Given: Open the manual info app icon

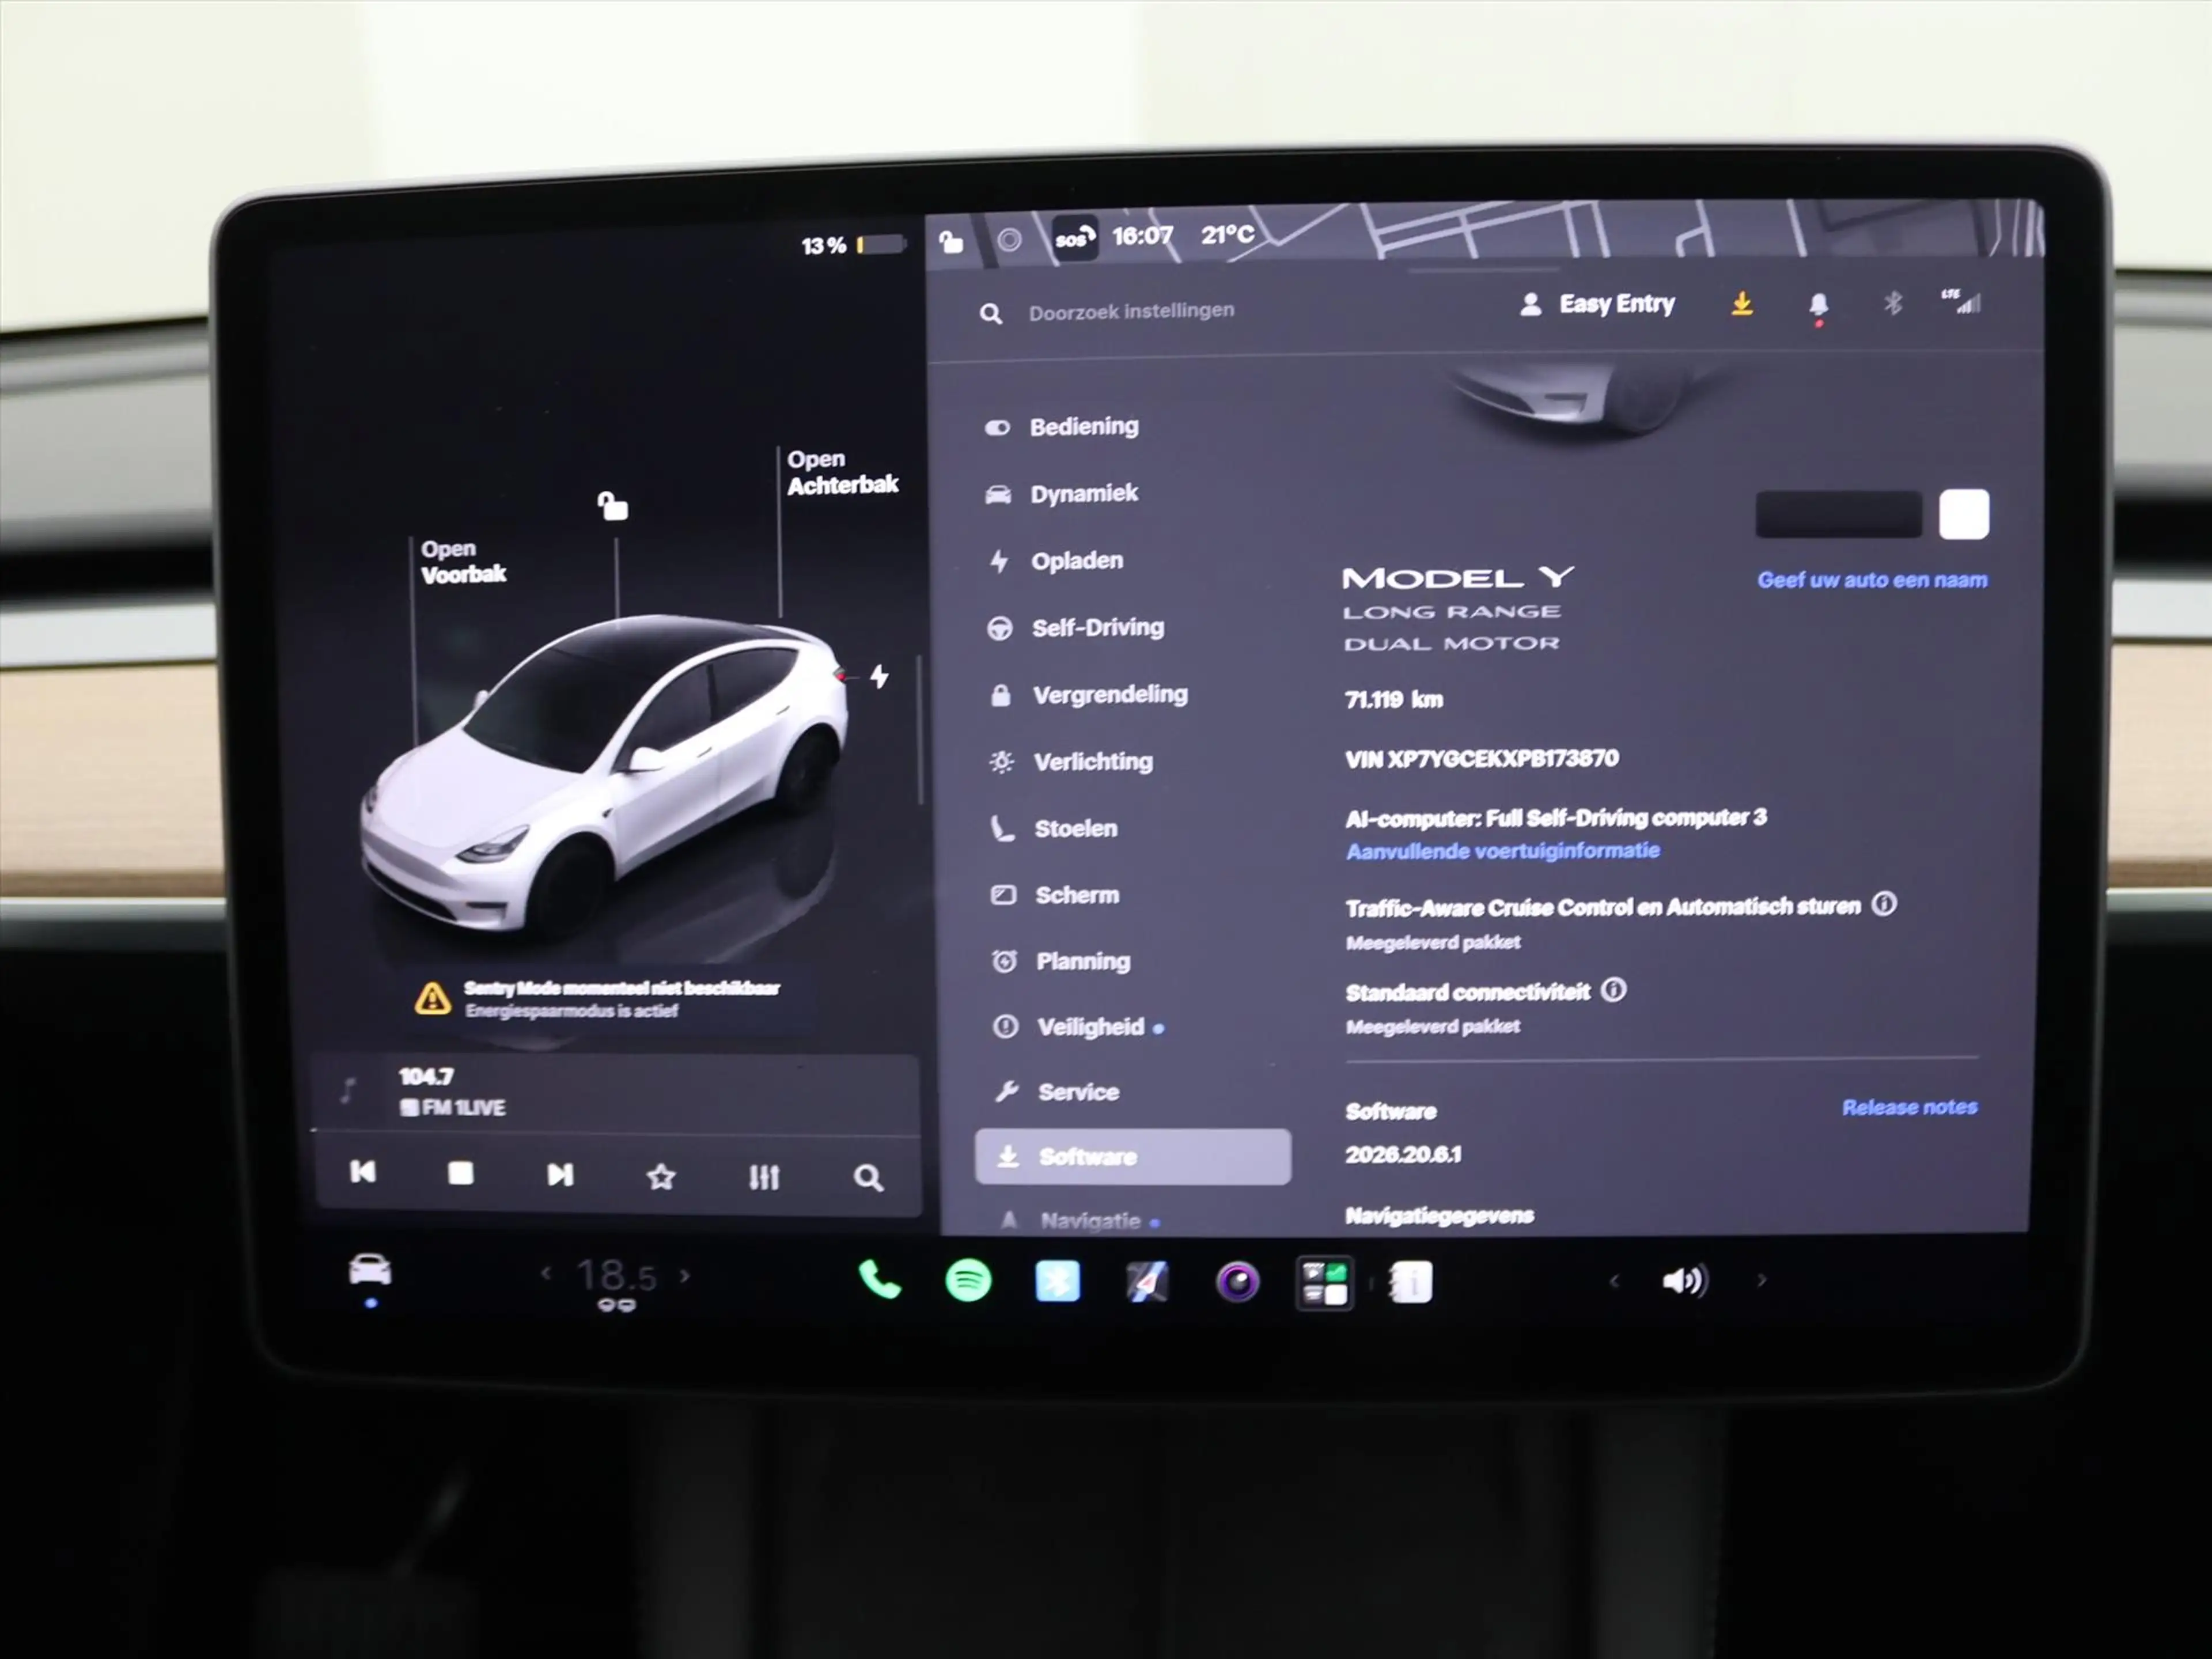Looking at the screenshot, I should (1412, 1282).
